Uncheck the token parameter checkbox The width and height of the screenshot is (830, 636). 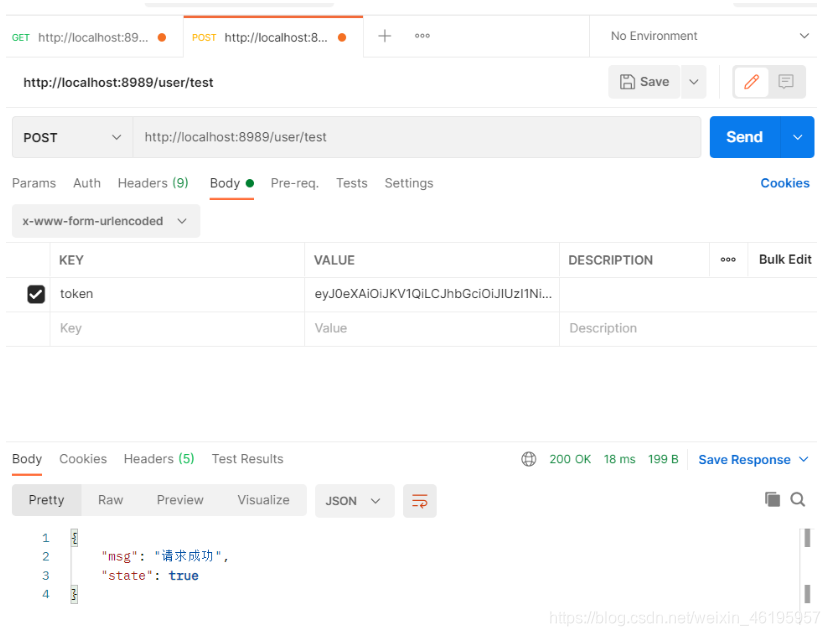[x=36, y=293]
